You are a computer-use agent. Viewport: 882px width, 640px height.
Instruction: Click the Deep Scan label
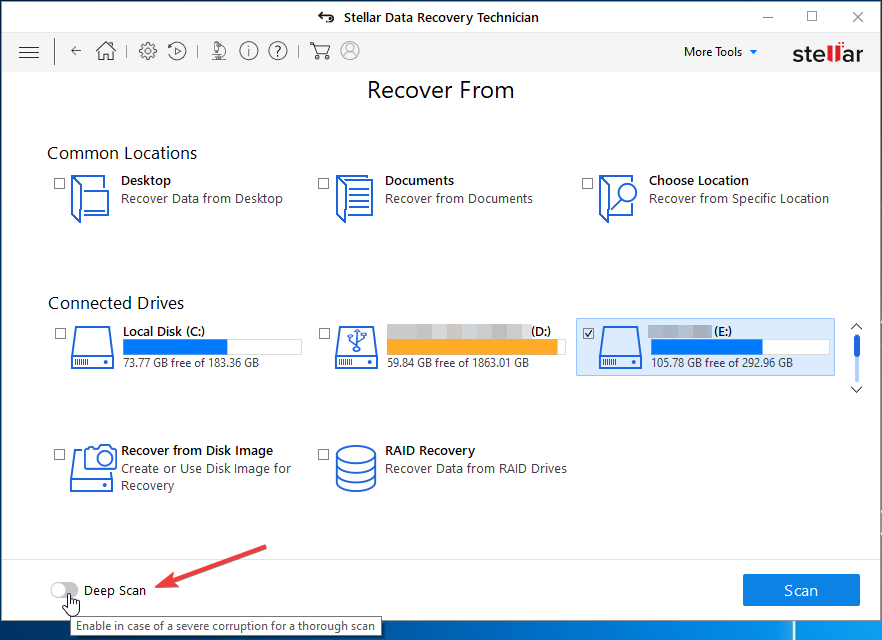[115, 591]
